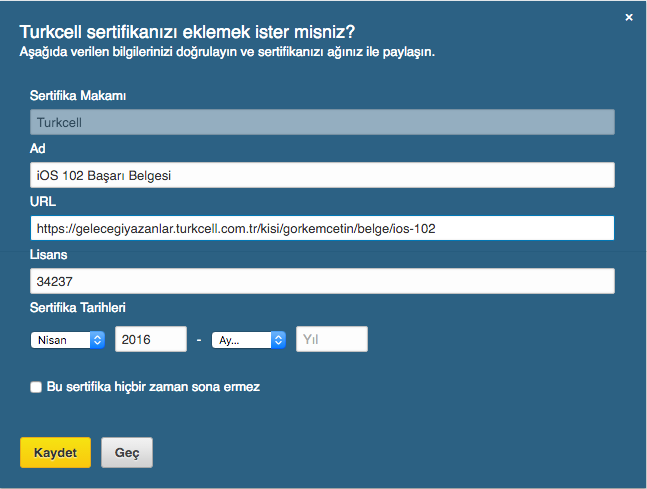Click the 'URL' label above the link field
The height and width of the screenshot is (489, 647).
pyautogui.click(x=43, y=201)
